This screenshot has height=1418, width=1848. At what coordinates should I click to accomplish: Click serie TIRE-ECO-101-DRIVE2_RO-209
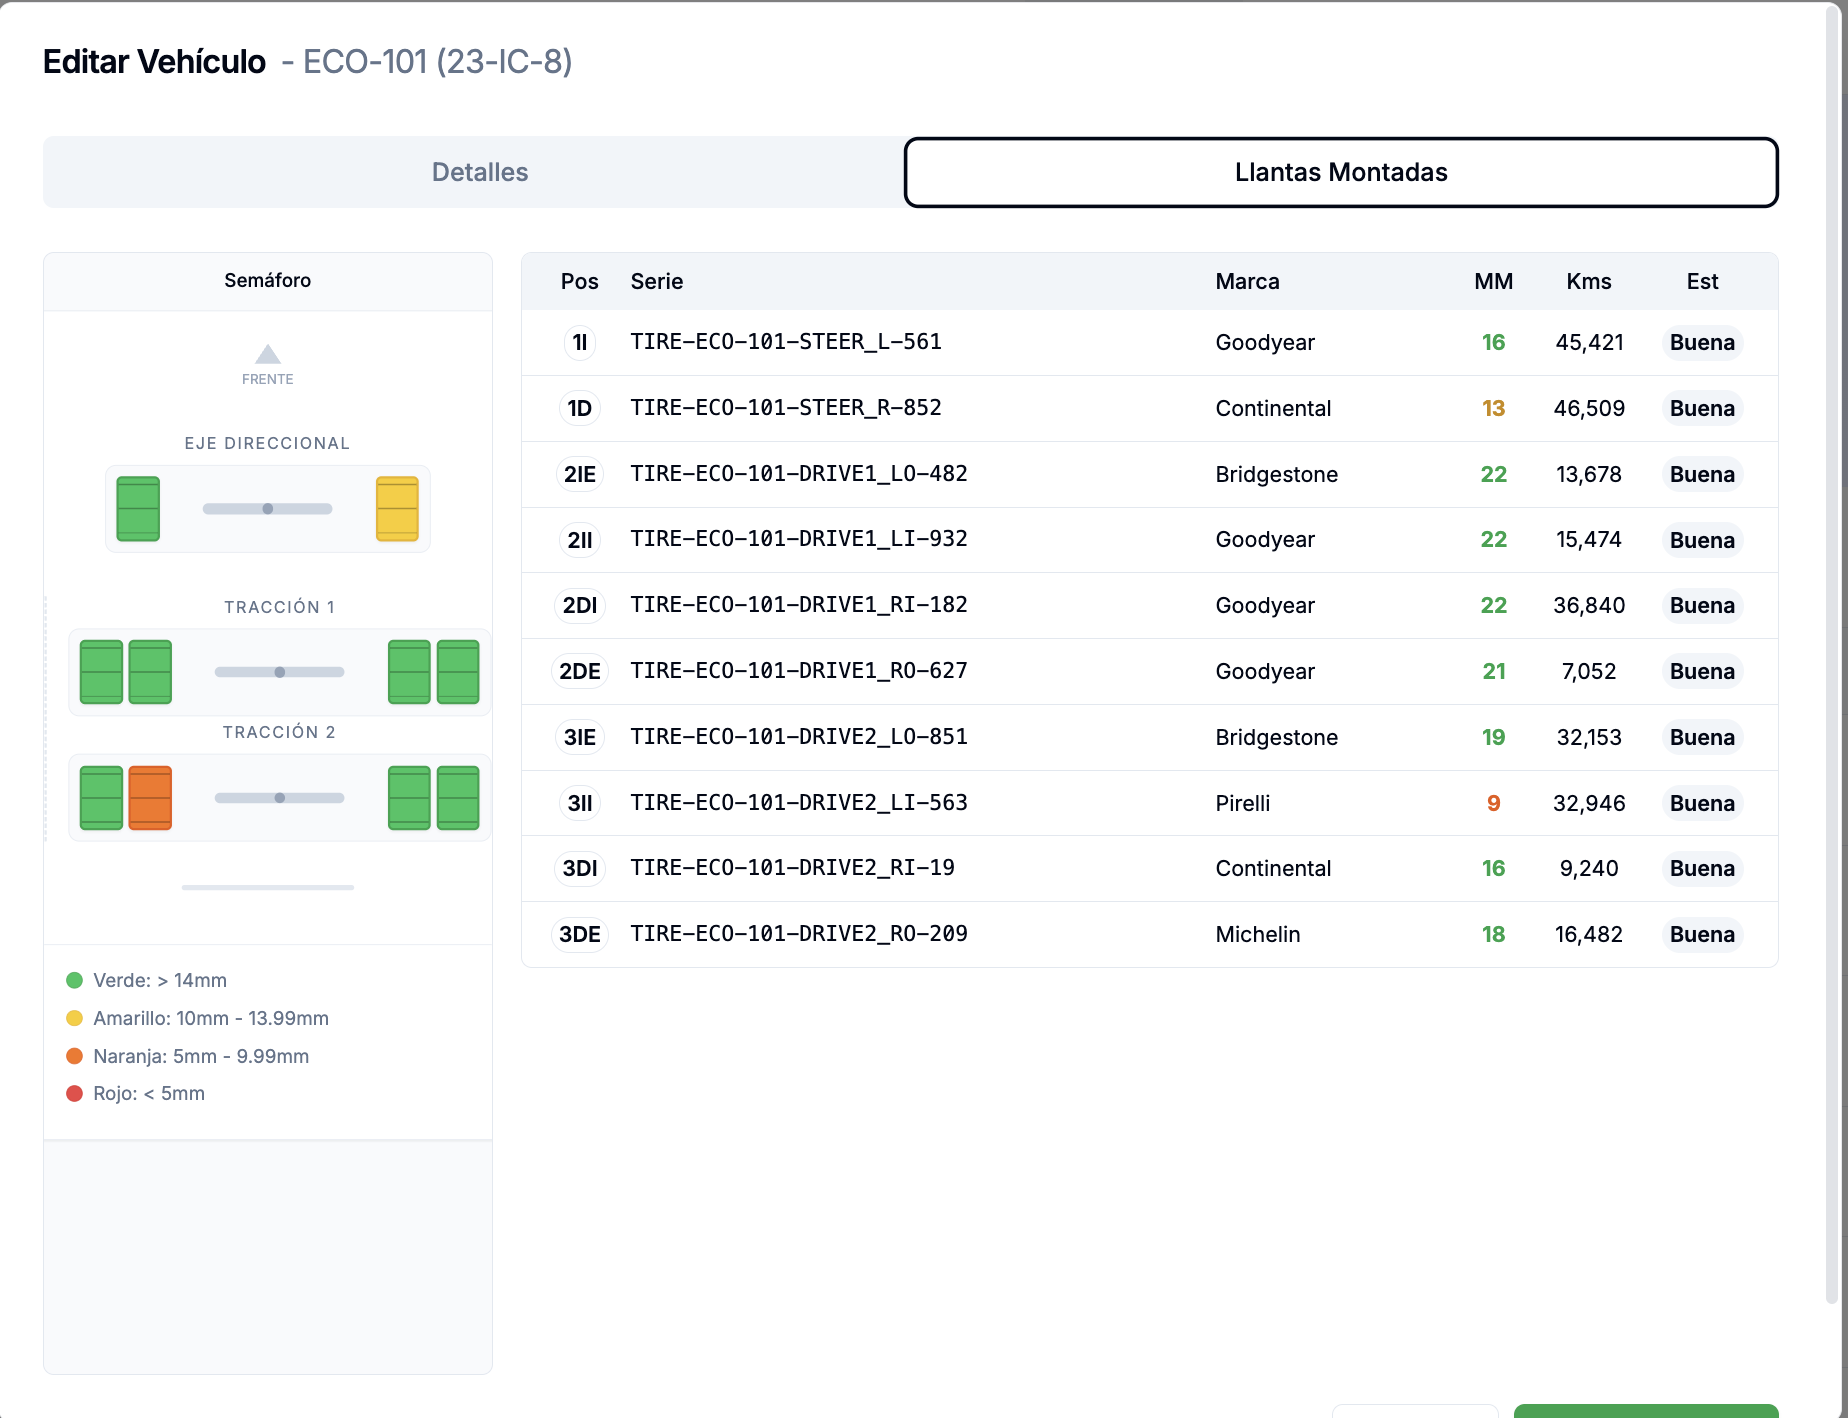799,934
